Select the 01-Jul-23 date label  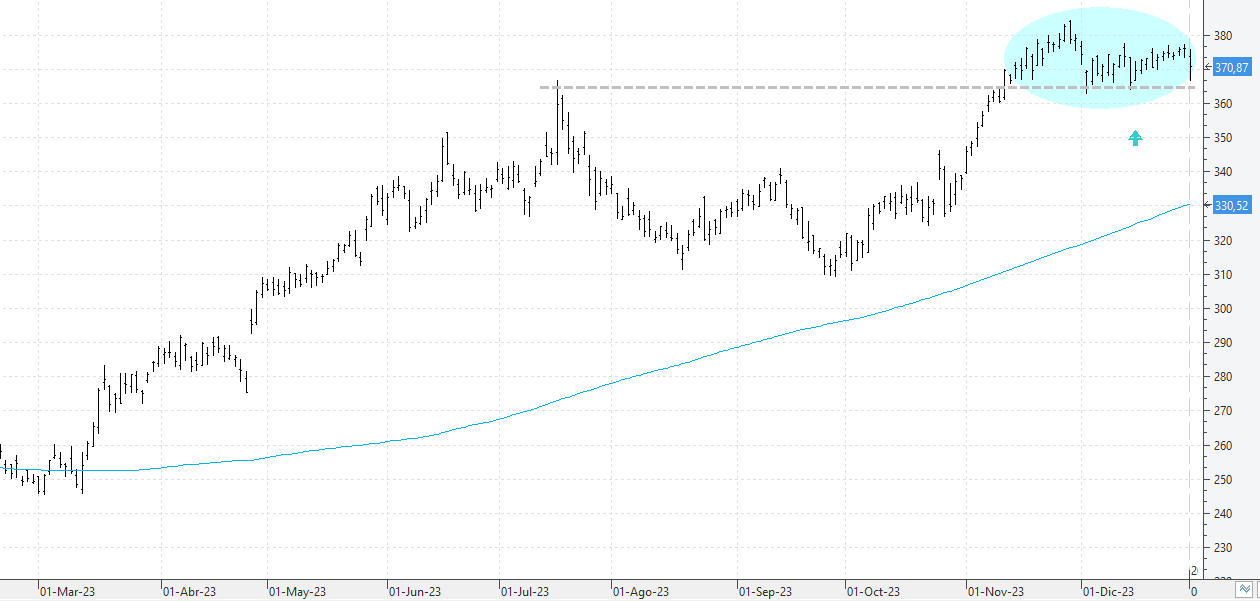point(525,591)
